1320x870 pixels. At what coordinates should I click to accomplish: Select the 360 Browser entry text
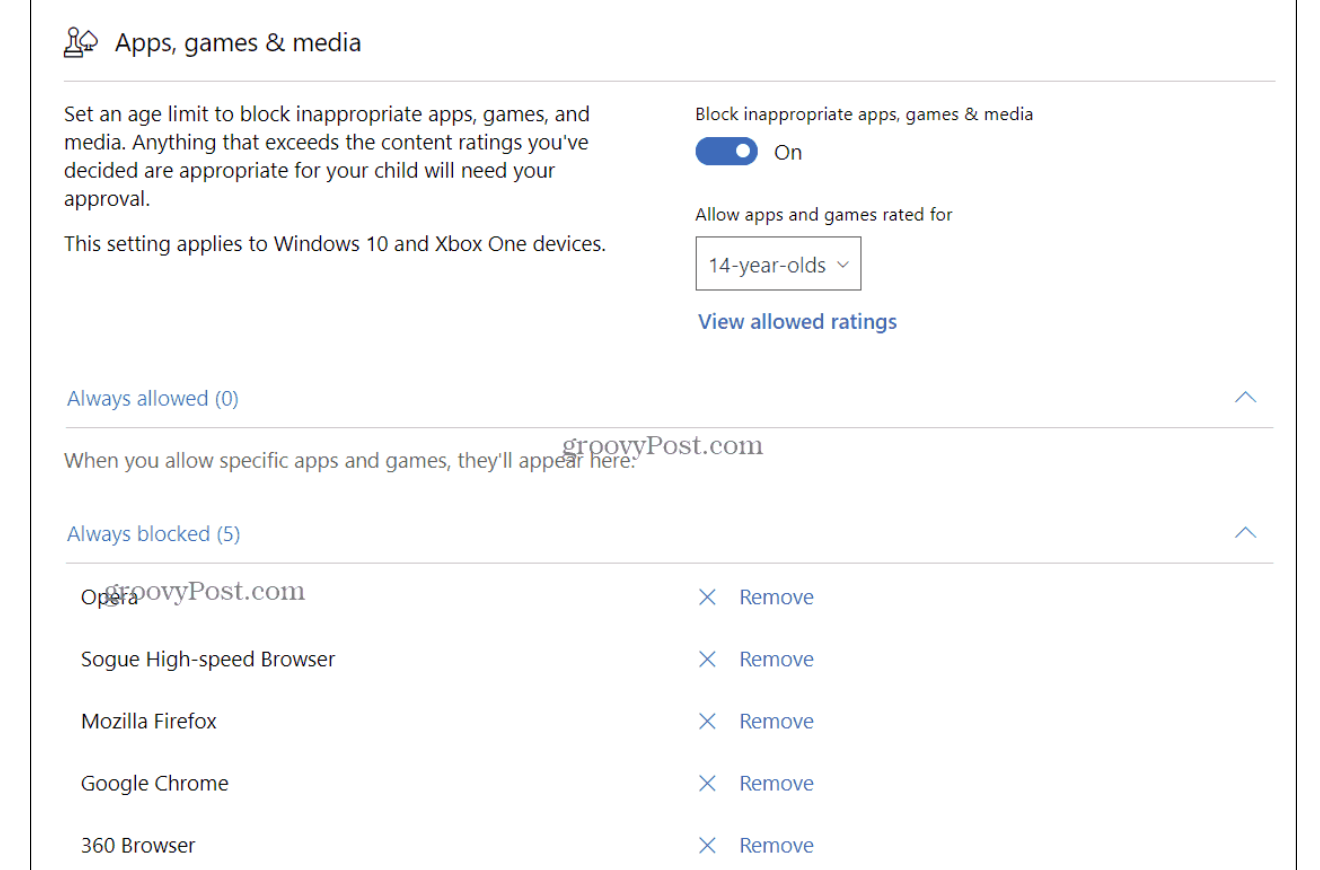(x=138, y=845)
